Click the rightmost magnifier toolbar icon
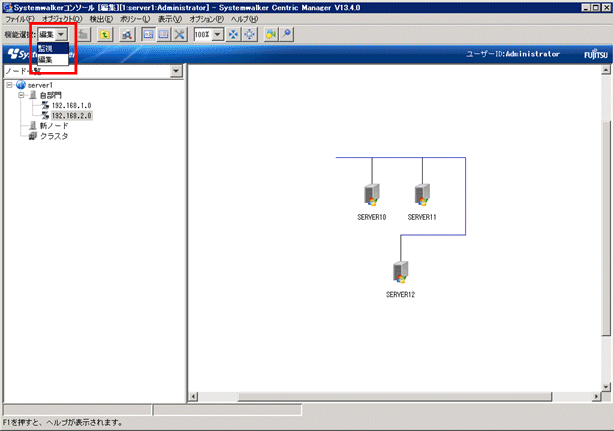The image size is (614, 431). [287, 34]
